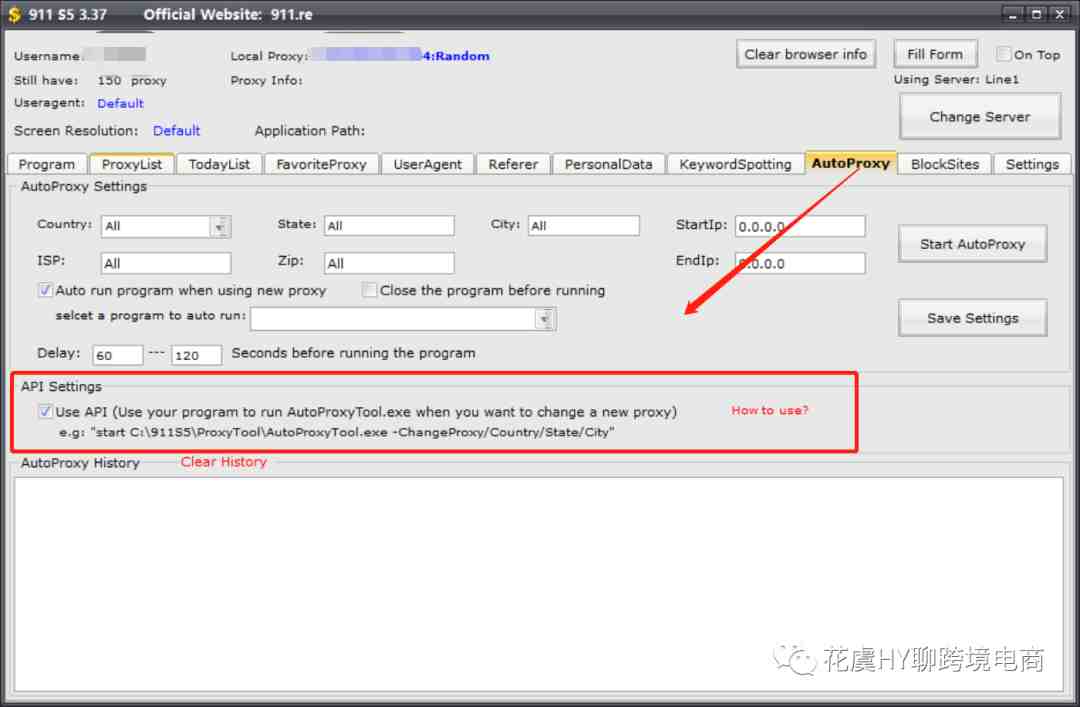This screenshot has height=707, width=1080.
Task: Open the PersonalData tab
Action: pyautogui.click(x=608, y=164)
